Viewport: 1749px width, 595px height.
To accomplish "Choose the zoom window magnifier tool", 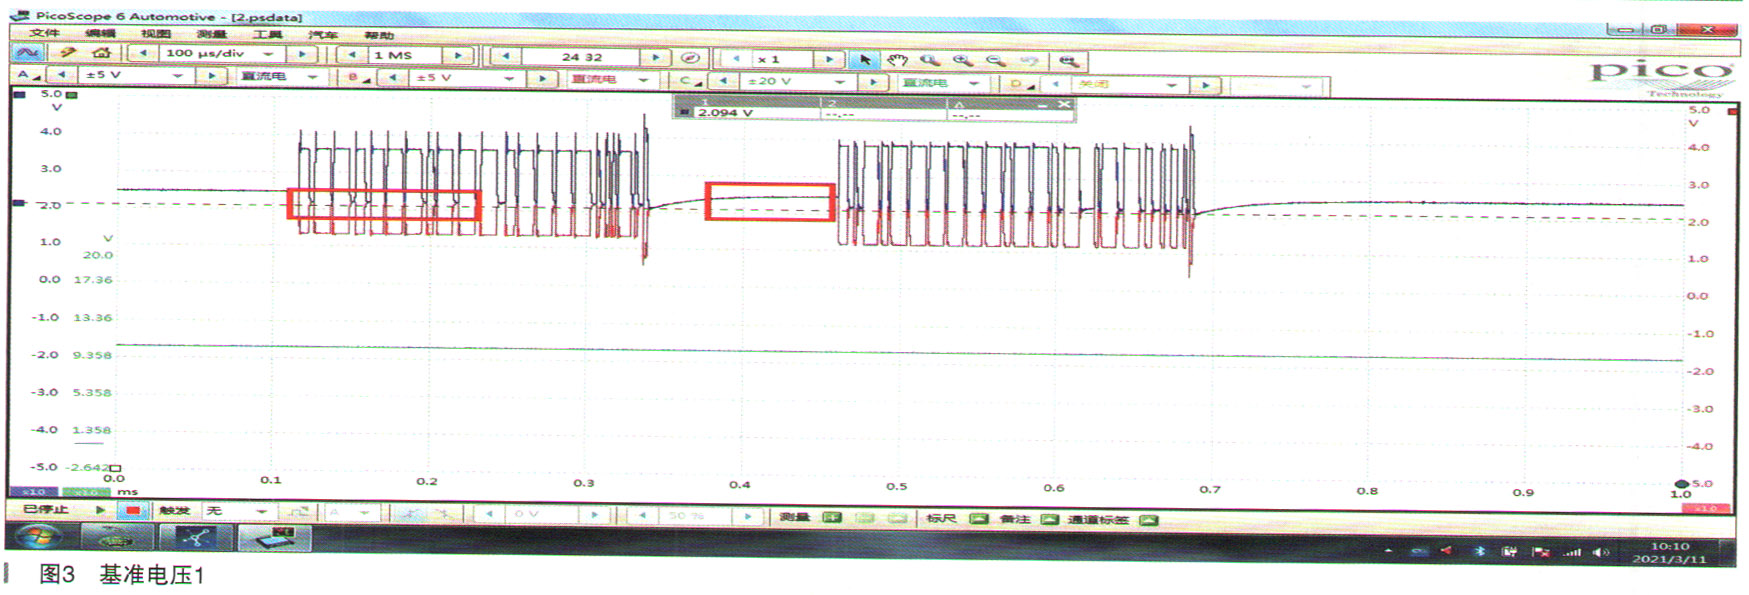I will 929,60.
